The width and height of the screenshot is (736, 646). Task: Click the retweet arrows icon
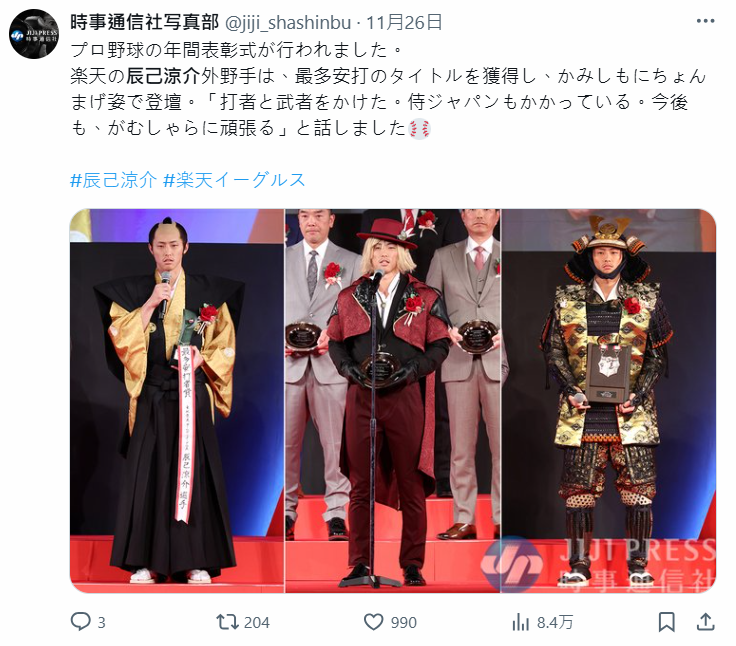[226, 622]
